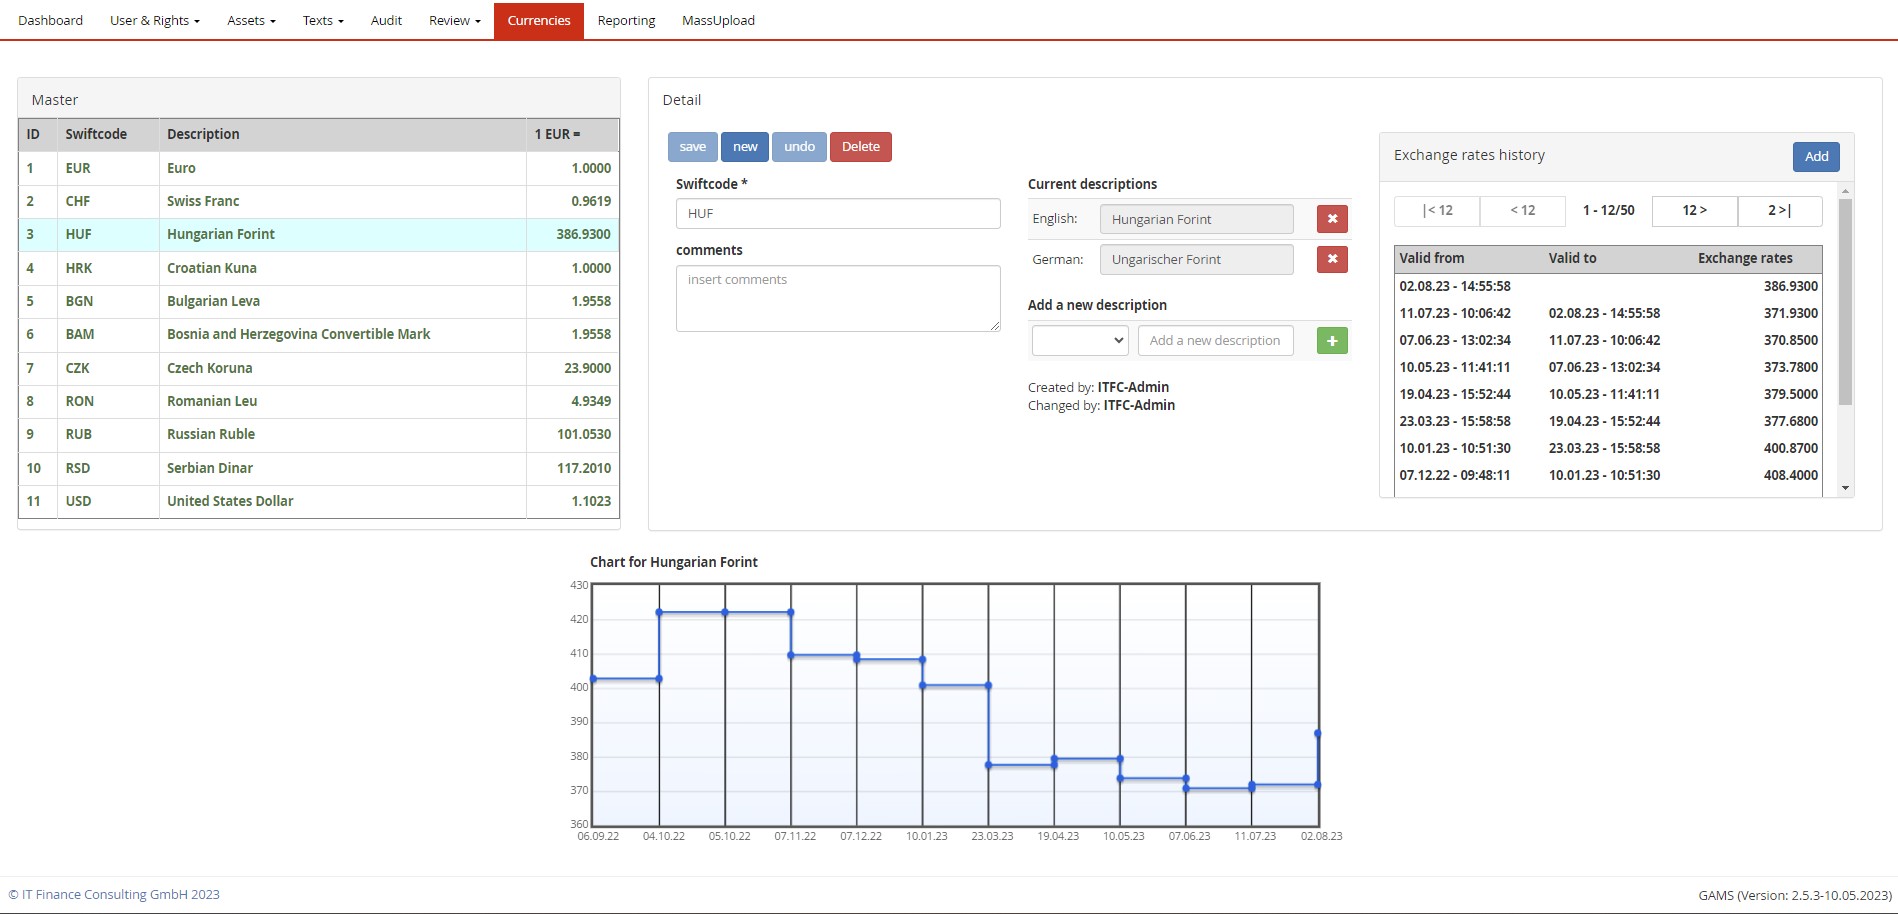Screen dimensions: 1898x914
Task: Open the Review dropdown menu
Action: pos(454,20)
